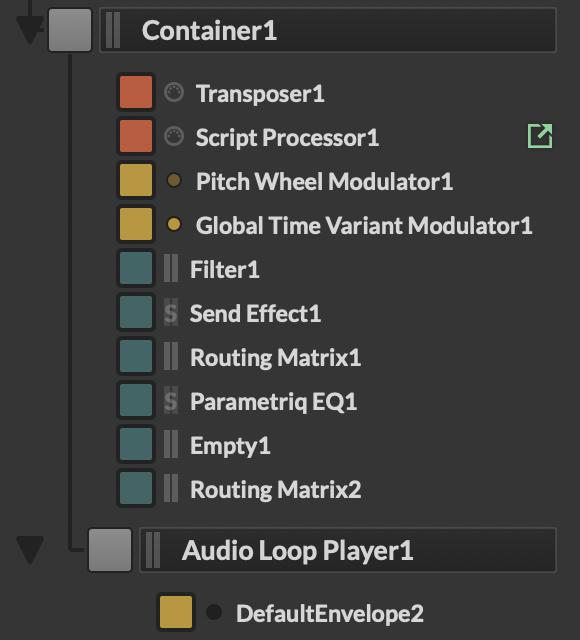Click the teal square next to Routing Matrix2
The height and width of the screenshot is (640, 580).
tap(136, 489)
